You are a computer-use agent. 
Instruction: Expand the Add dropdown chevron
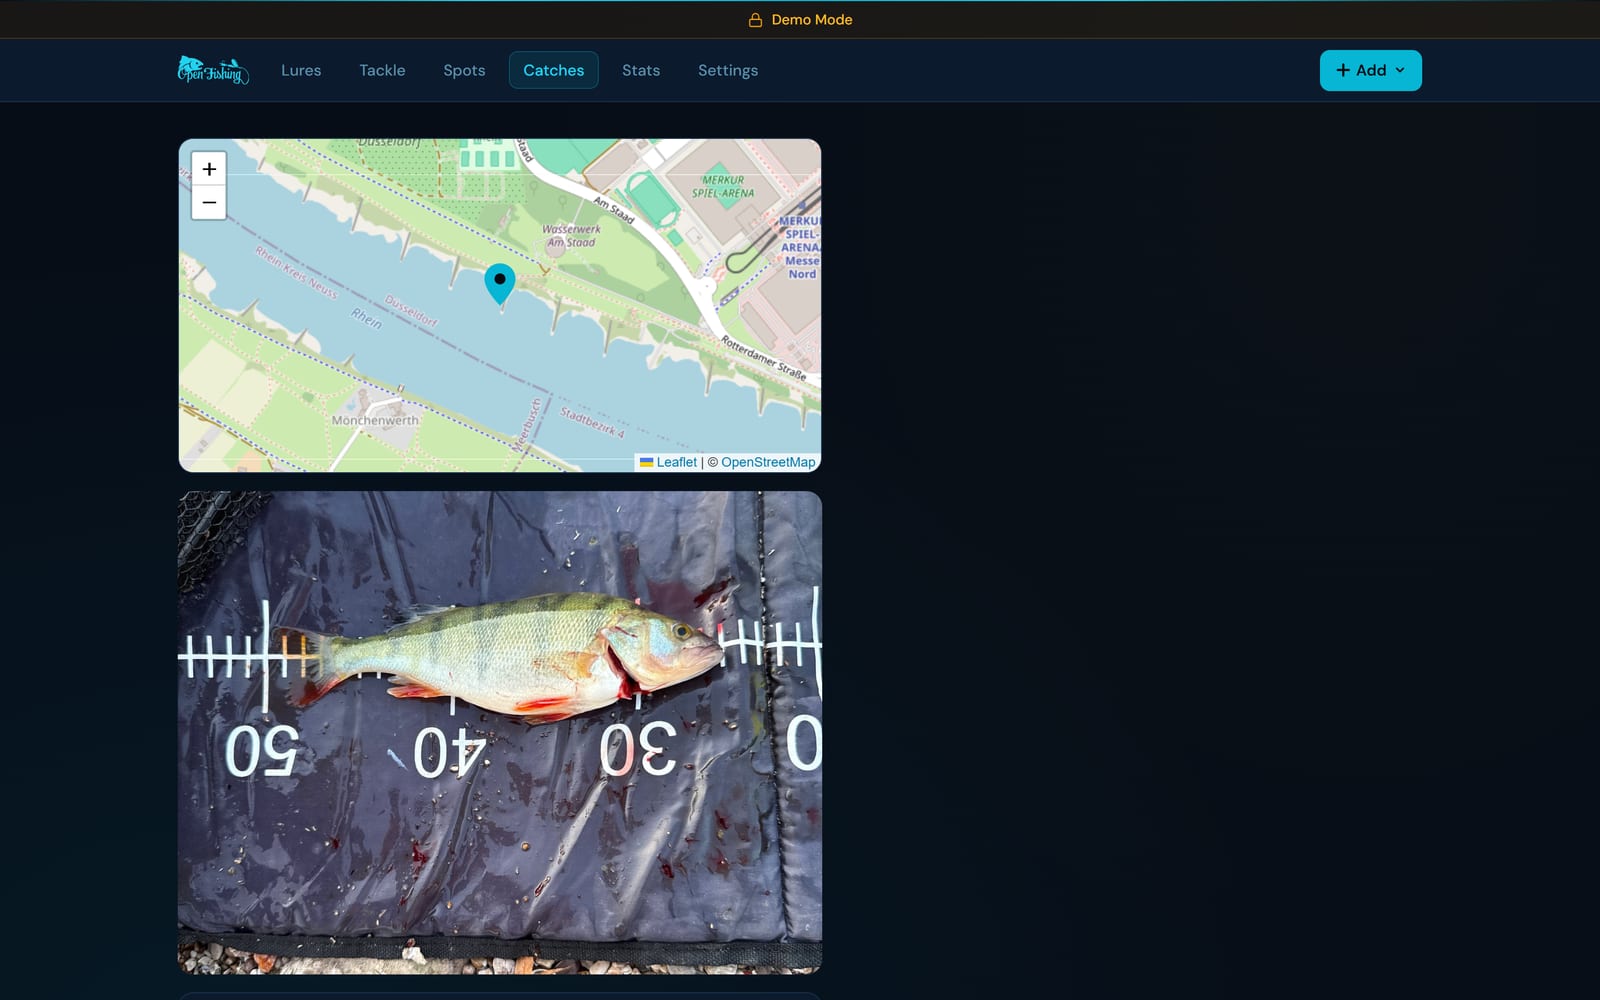[x=1400, y=70]
